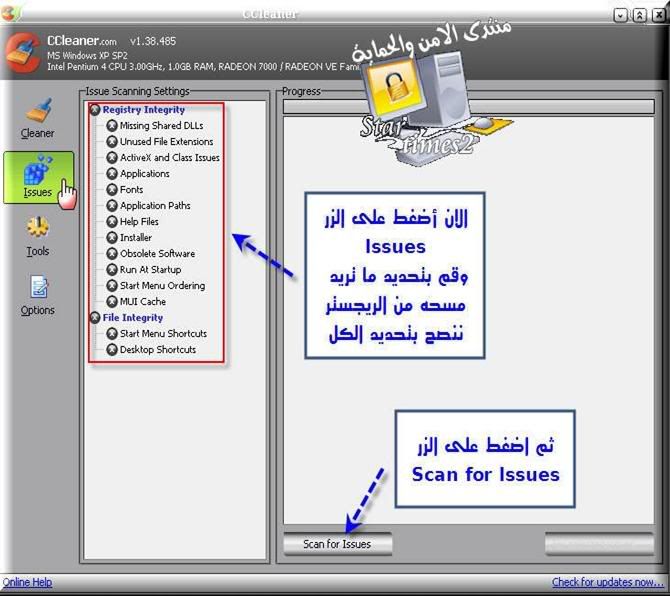Toggle the Unused File Extensions checkbox
Screen dimensions: 670x596
[112, 141]
